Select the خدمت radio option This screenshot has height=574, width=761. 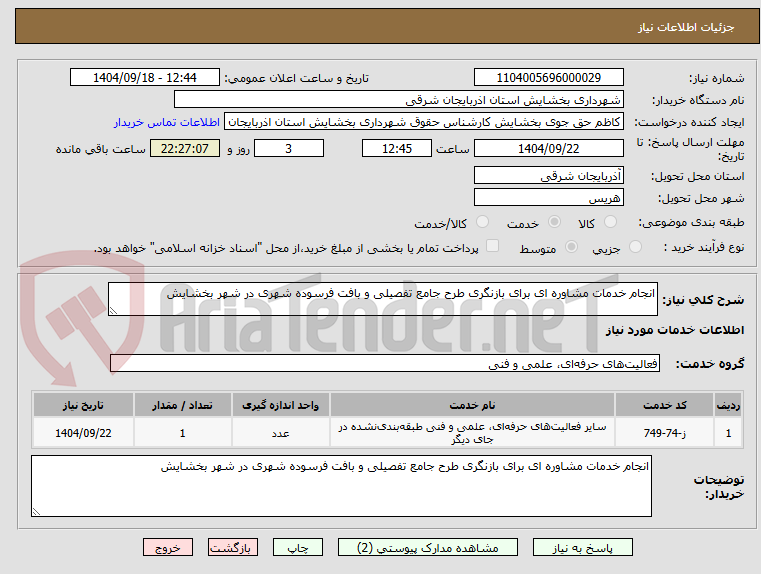[554, 222]
